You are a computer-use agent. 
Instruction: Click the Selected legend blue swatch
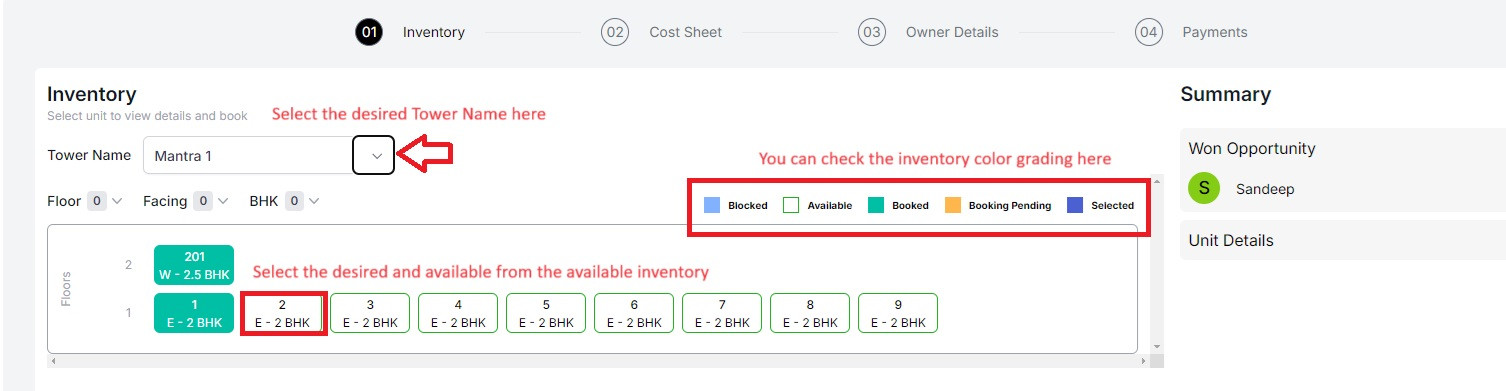point(1075,205)
